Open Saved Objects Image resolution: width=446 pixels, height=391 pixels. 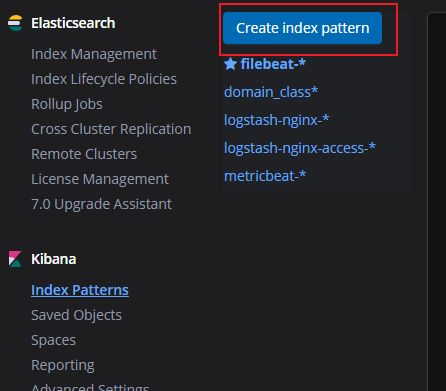click(76, 315)
